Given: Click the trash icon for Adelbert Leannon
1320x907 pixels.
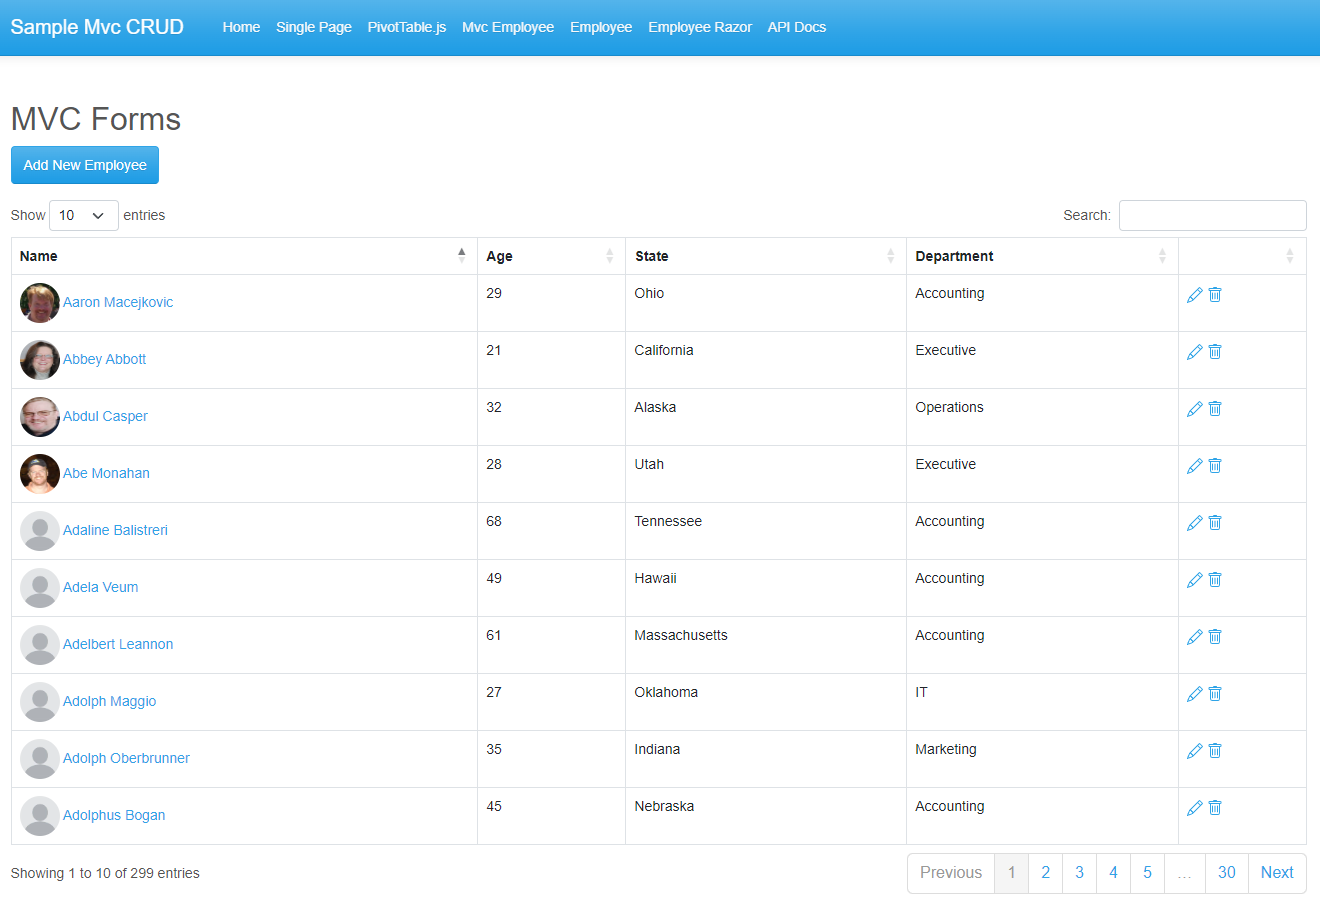Looking at the screenshot, I should (x=1214, y=636).
